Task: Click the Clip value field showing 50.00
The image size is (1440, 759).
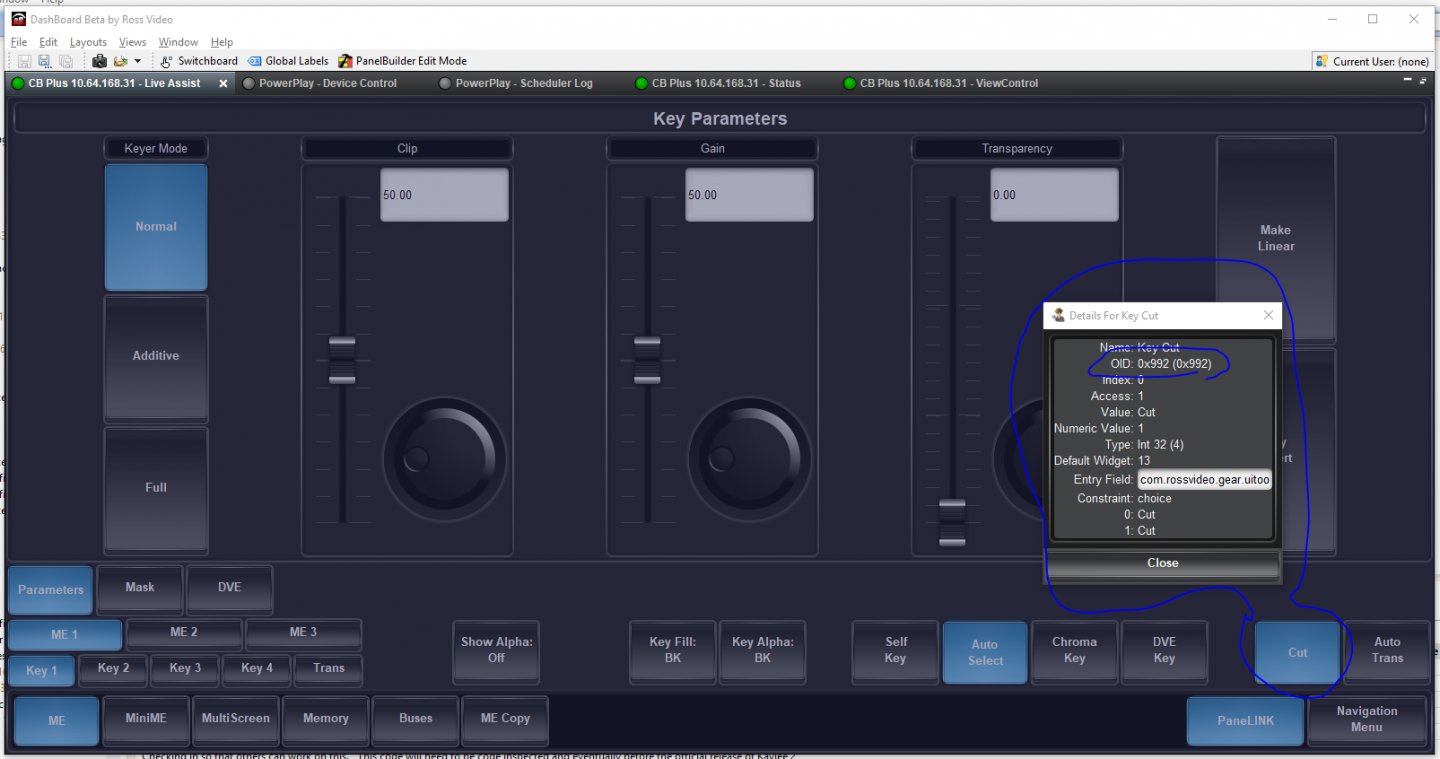Action: [x=444, y=195]
